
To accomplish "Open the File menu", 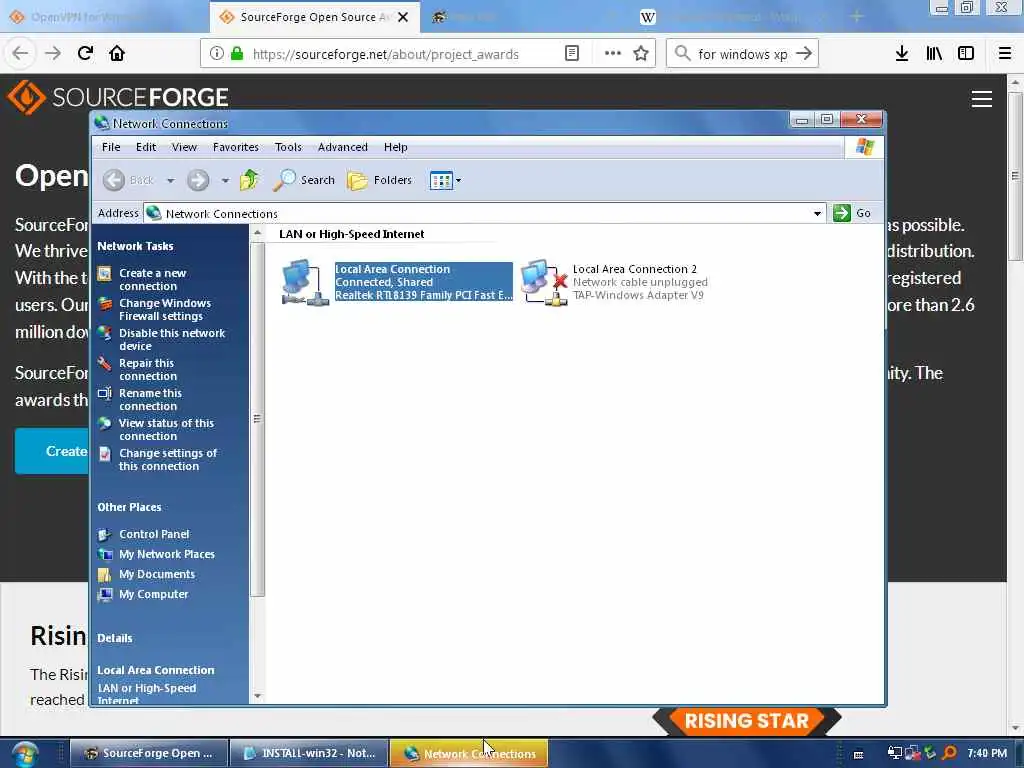I will (111, 147).
